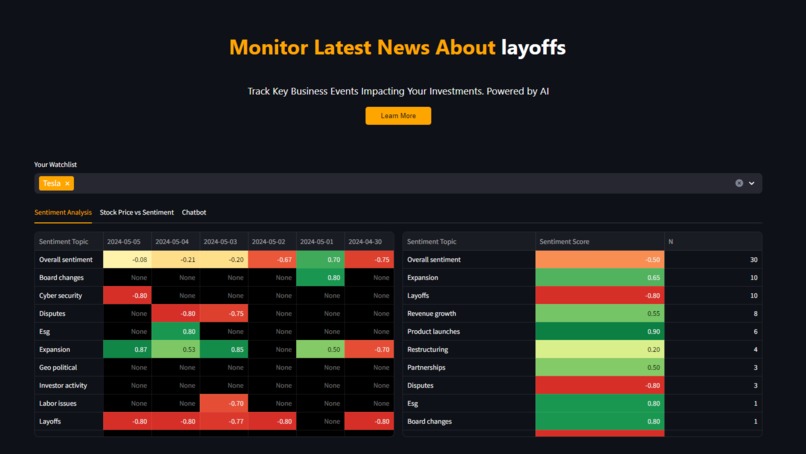Click the watchlist multiselect input area
Viewport: 806px width, 454px height.
click(x=398, y=183)
